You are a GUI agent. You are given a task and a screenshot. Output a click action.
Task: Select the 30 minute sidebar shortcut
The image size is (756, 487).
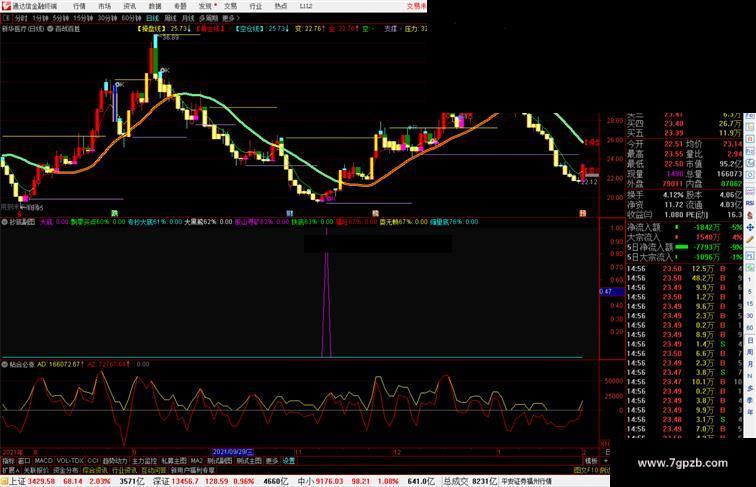(x=750, y=316)
